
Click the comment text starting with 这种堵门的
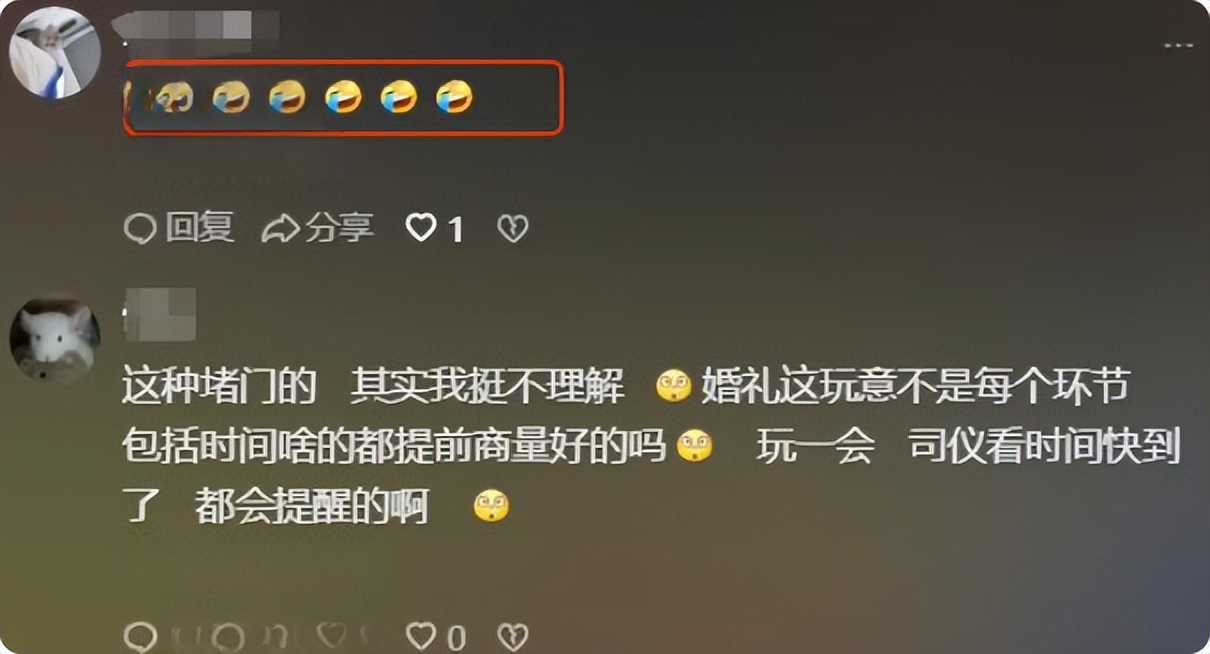(x=651, y=446)
